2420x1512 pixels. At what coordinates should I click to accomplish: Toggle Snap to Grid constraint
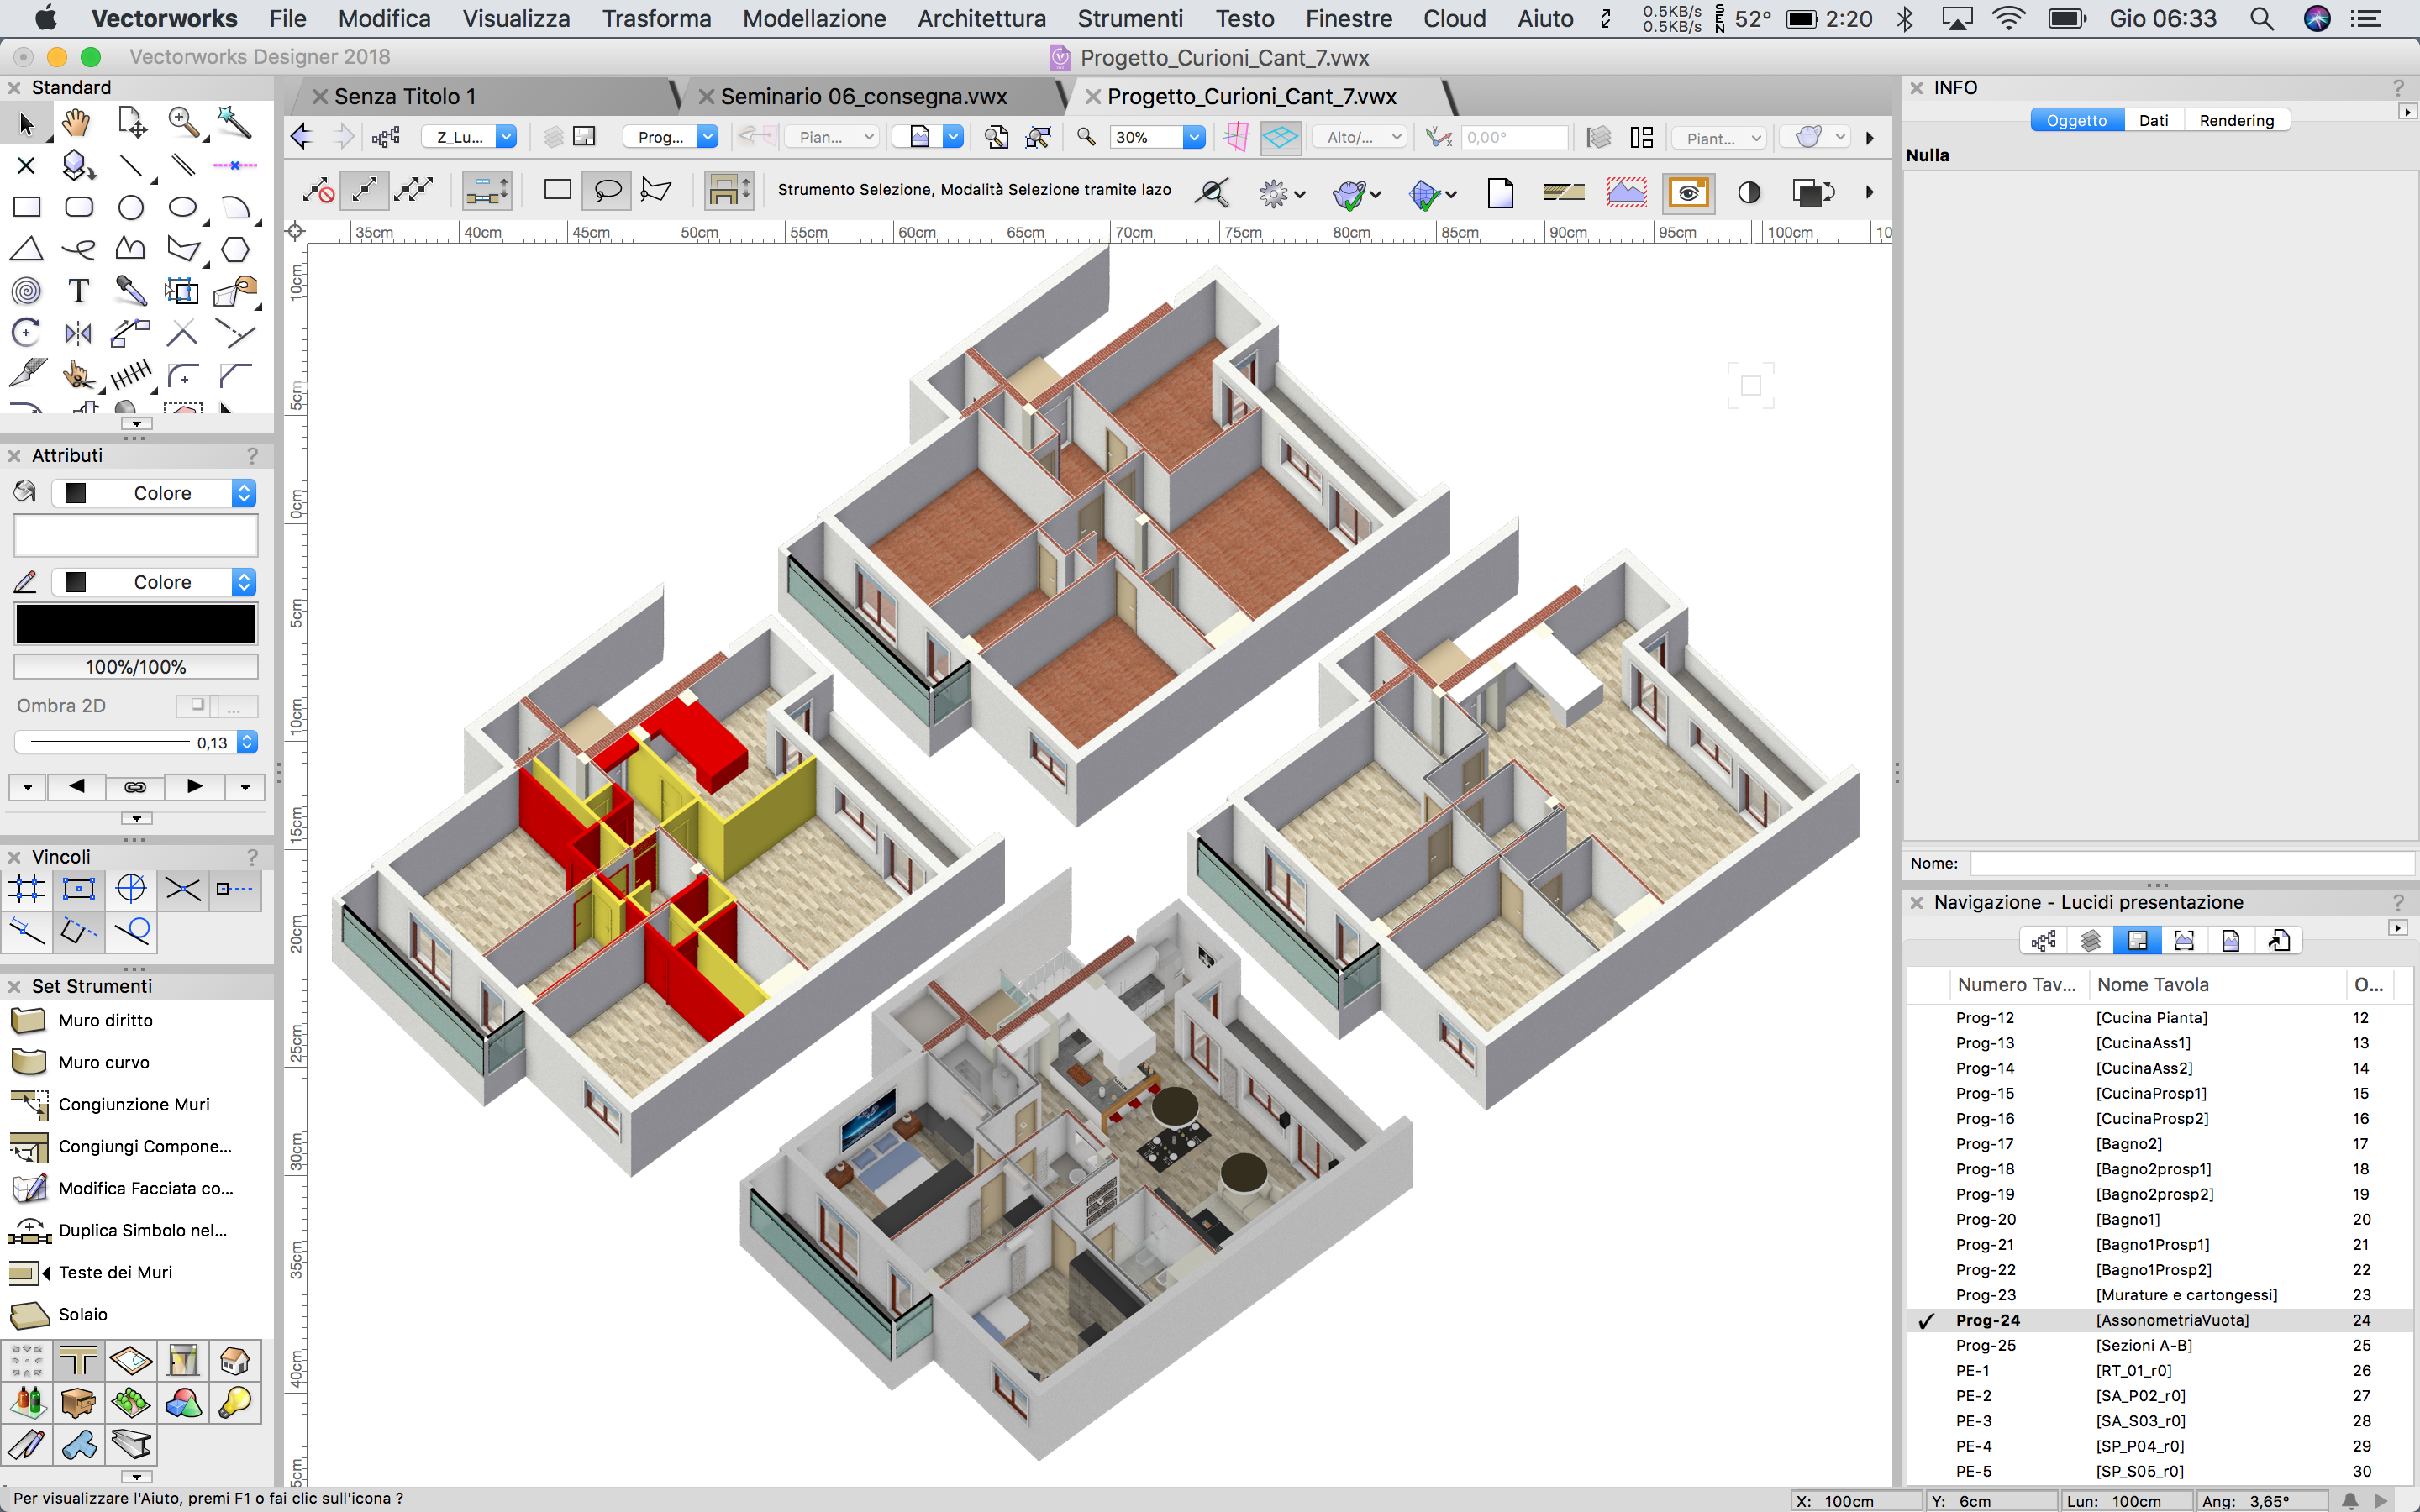coord(27,888)
